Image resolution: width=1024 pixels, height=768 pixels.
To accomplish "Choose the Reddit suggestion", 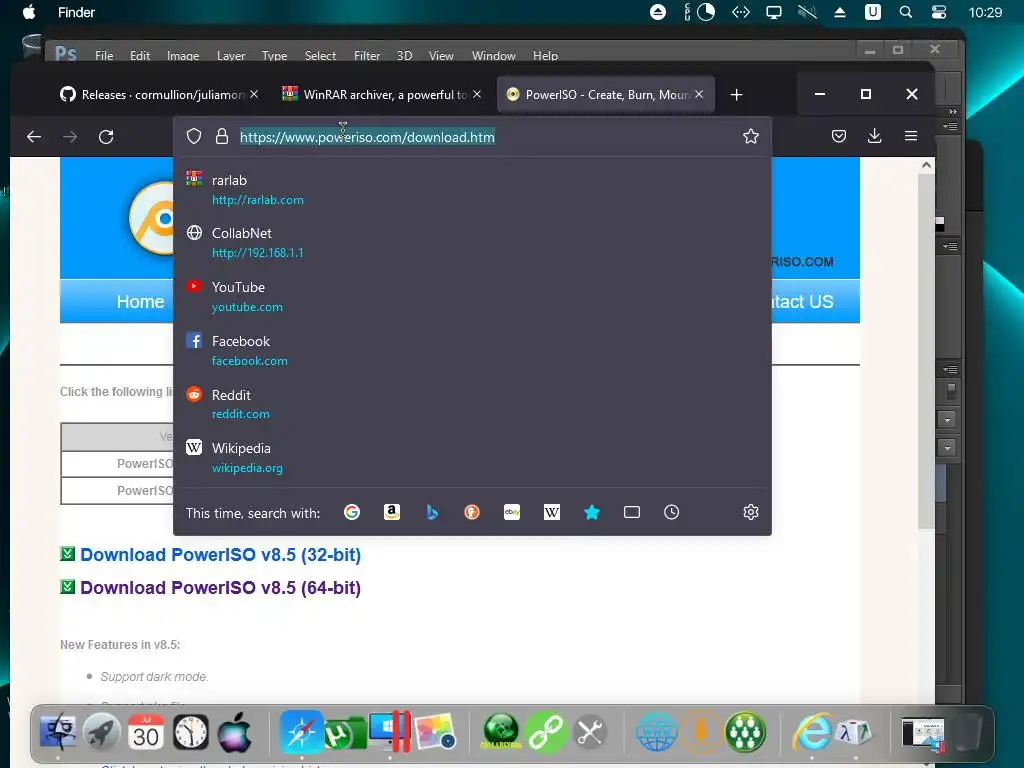I will [x=472, y=404].
